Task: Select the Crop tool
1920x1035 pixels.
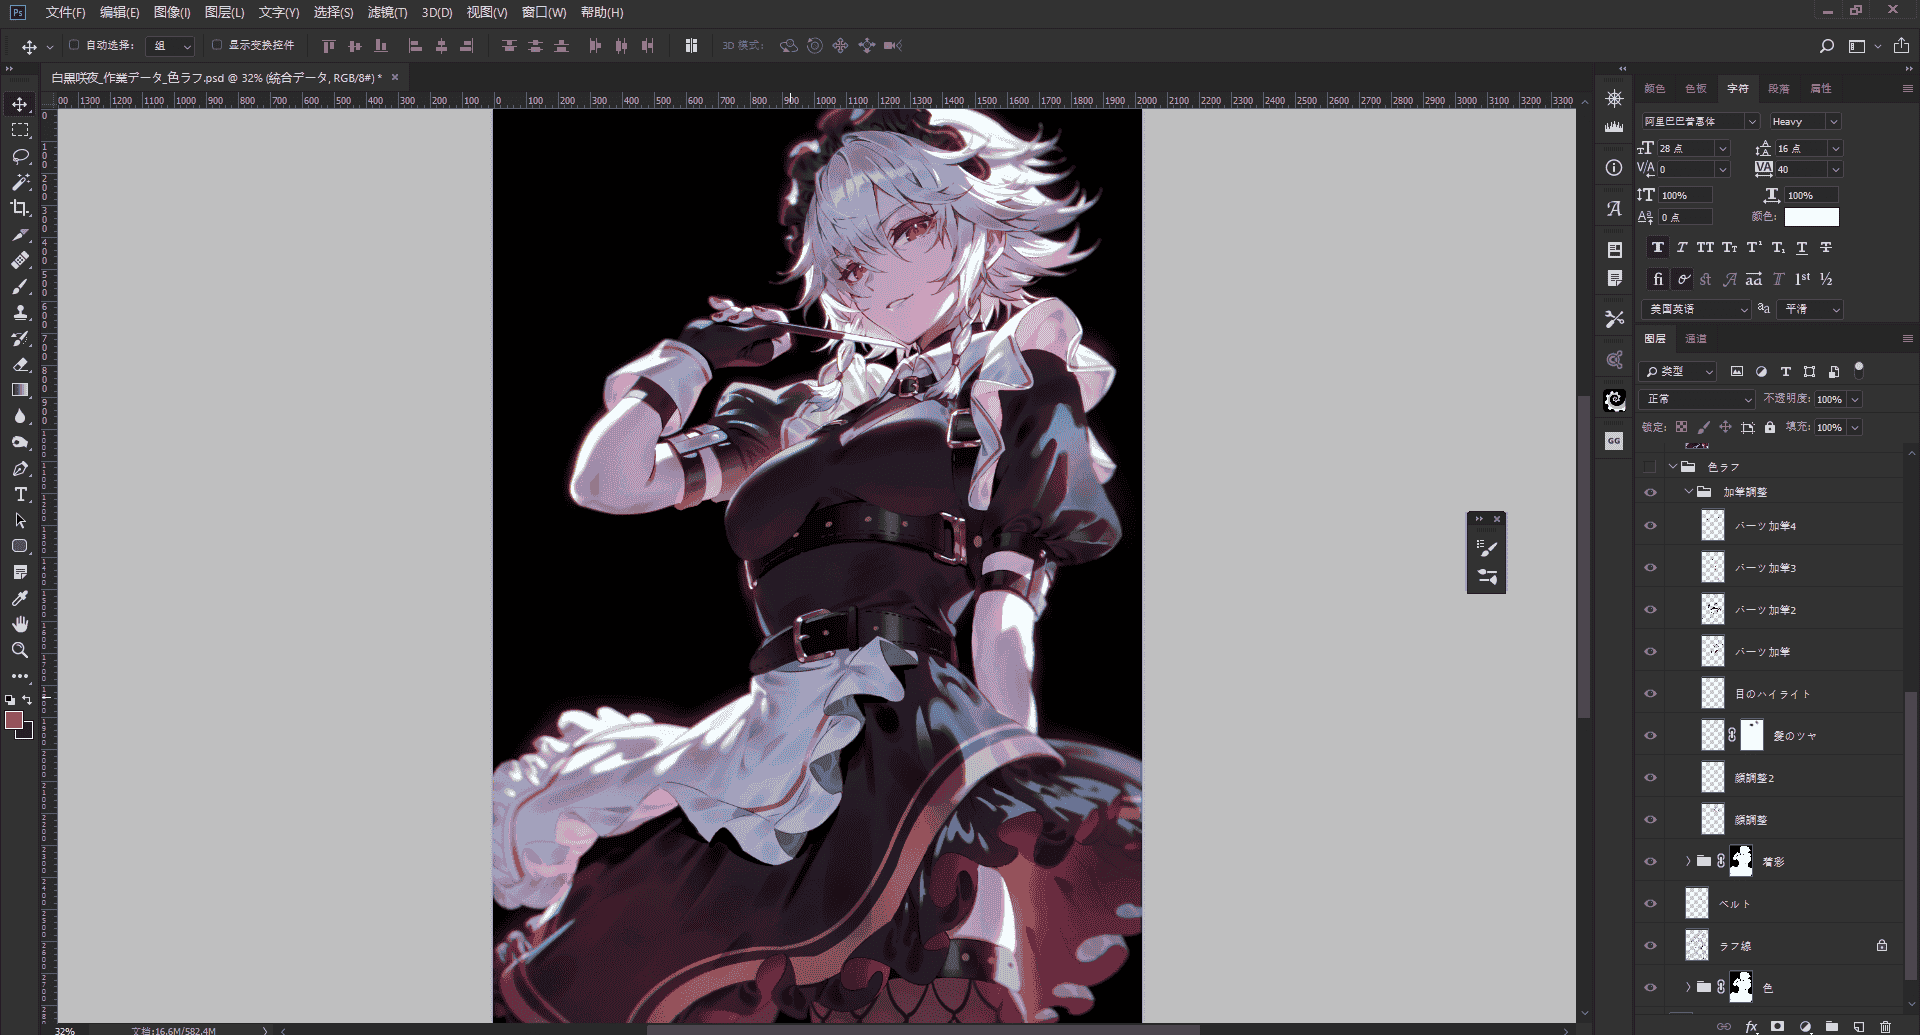Action: point(20,208)
